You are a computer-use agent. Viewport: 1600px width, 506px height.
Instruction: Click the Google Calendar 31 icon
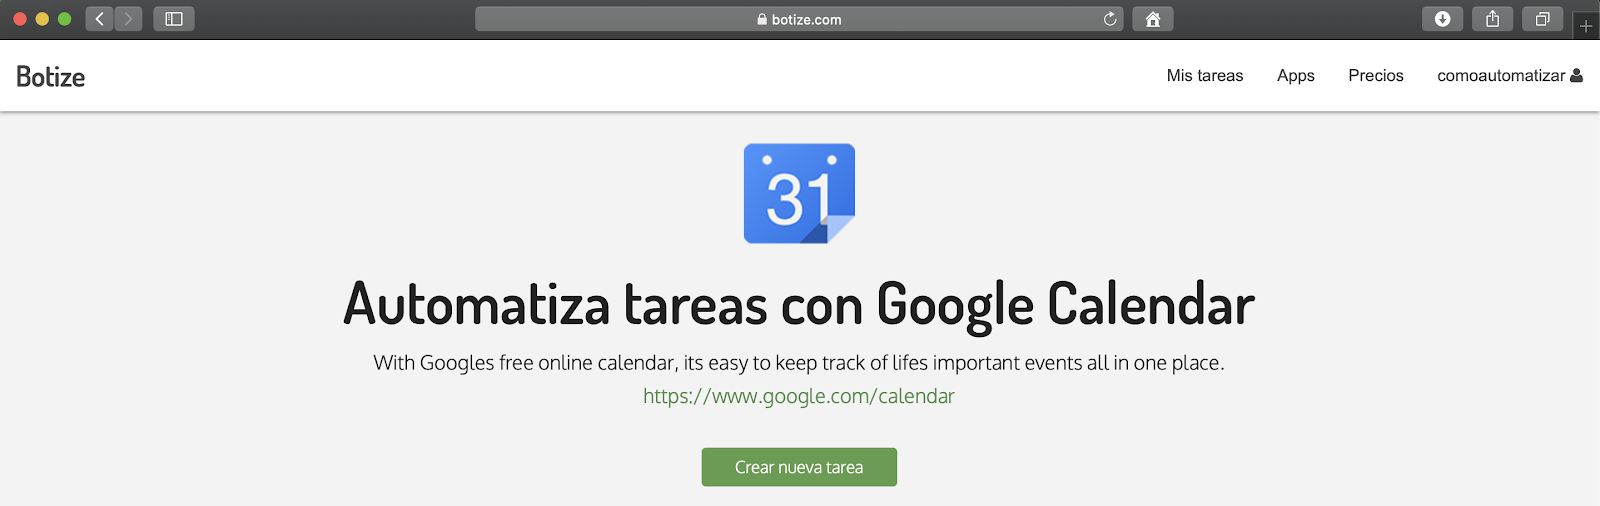[x=799, y=193]
